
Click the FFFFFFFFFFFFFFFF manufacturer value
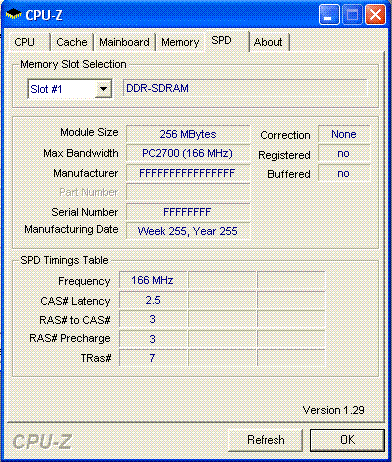[188, 173]
